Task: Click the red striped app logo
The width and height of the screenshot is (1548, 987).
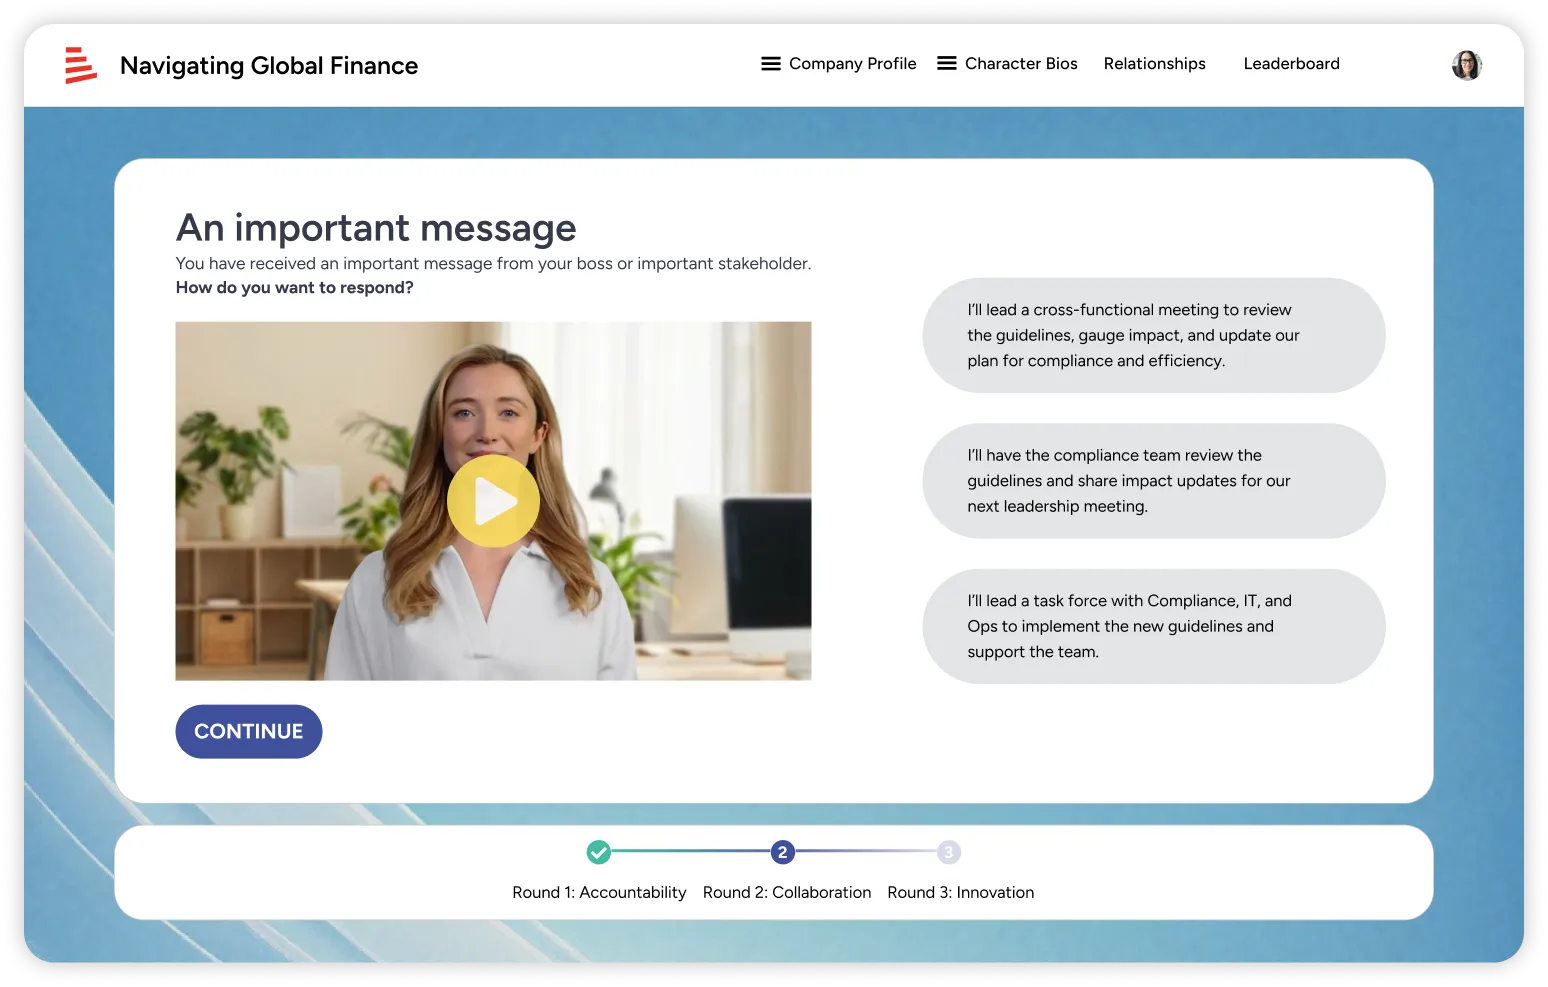Action: coord(80,65)
